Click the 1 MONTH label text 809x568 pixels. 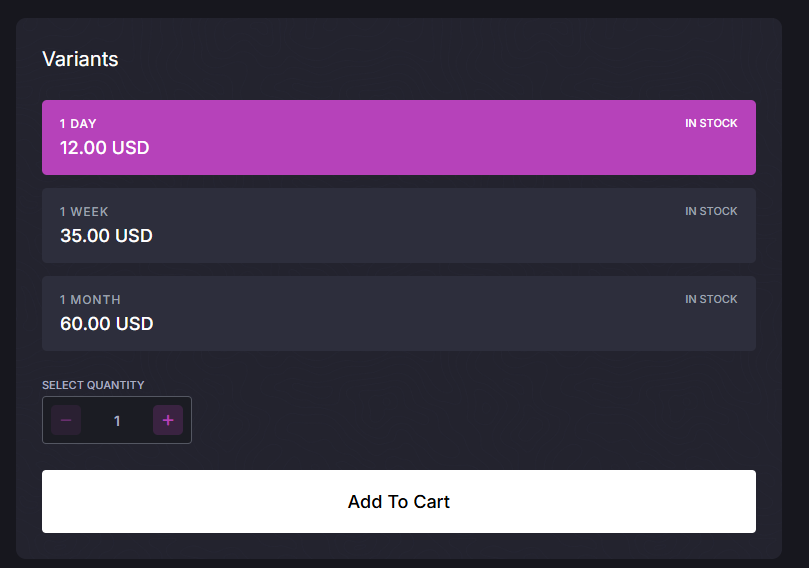coord(90,300)
